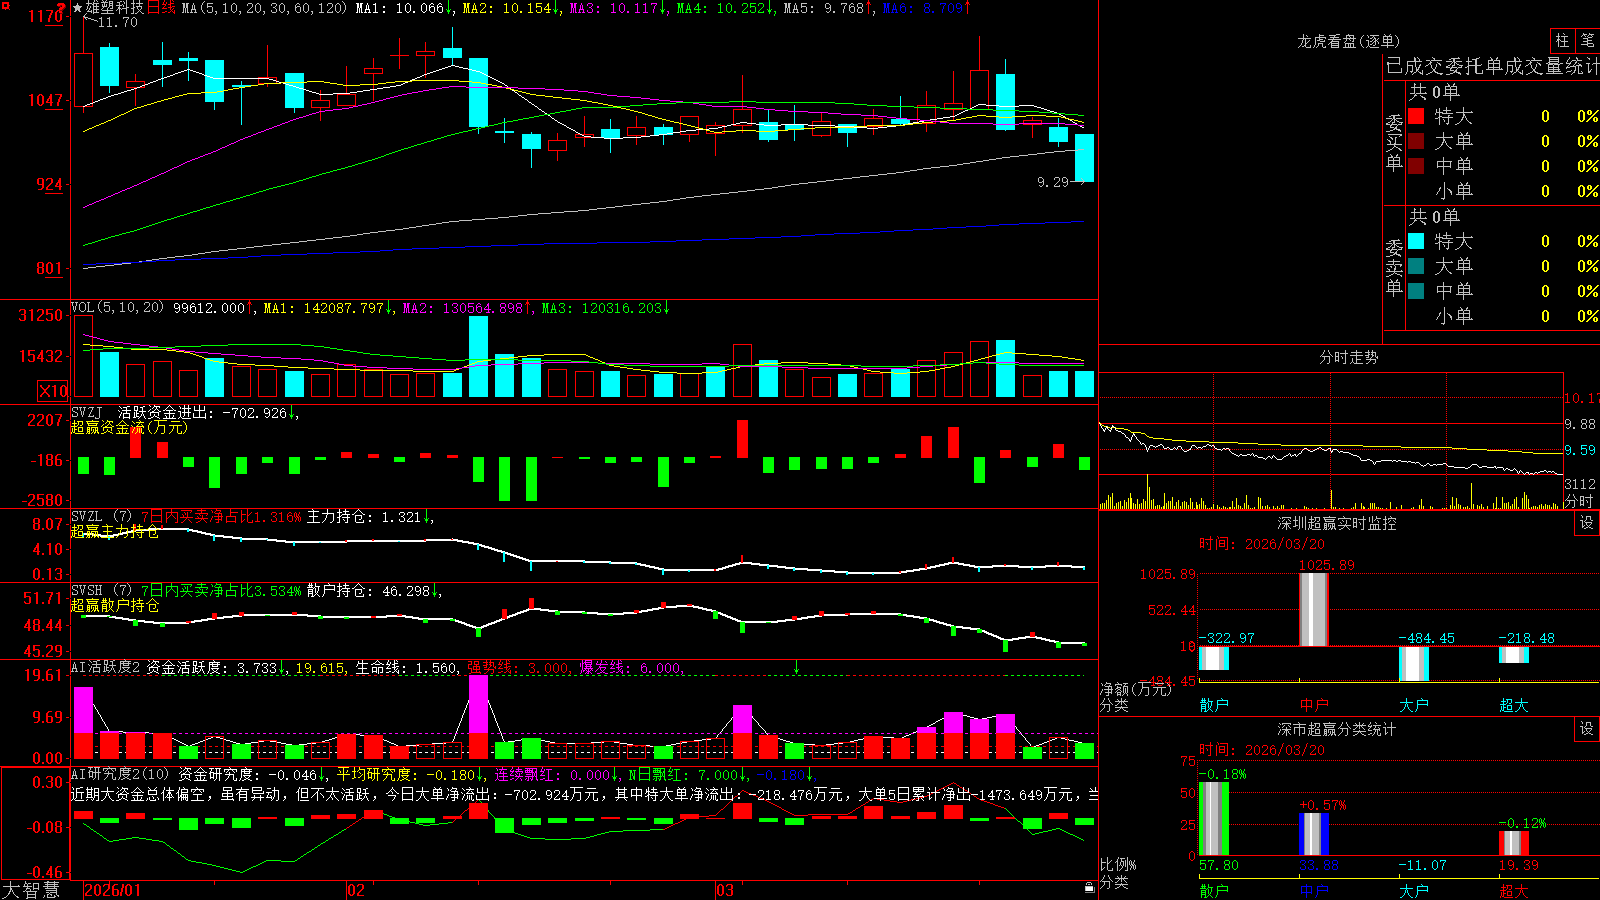Click the SVZJ indicator name
The image size is (1600, 900).
coord(87,412)
